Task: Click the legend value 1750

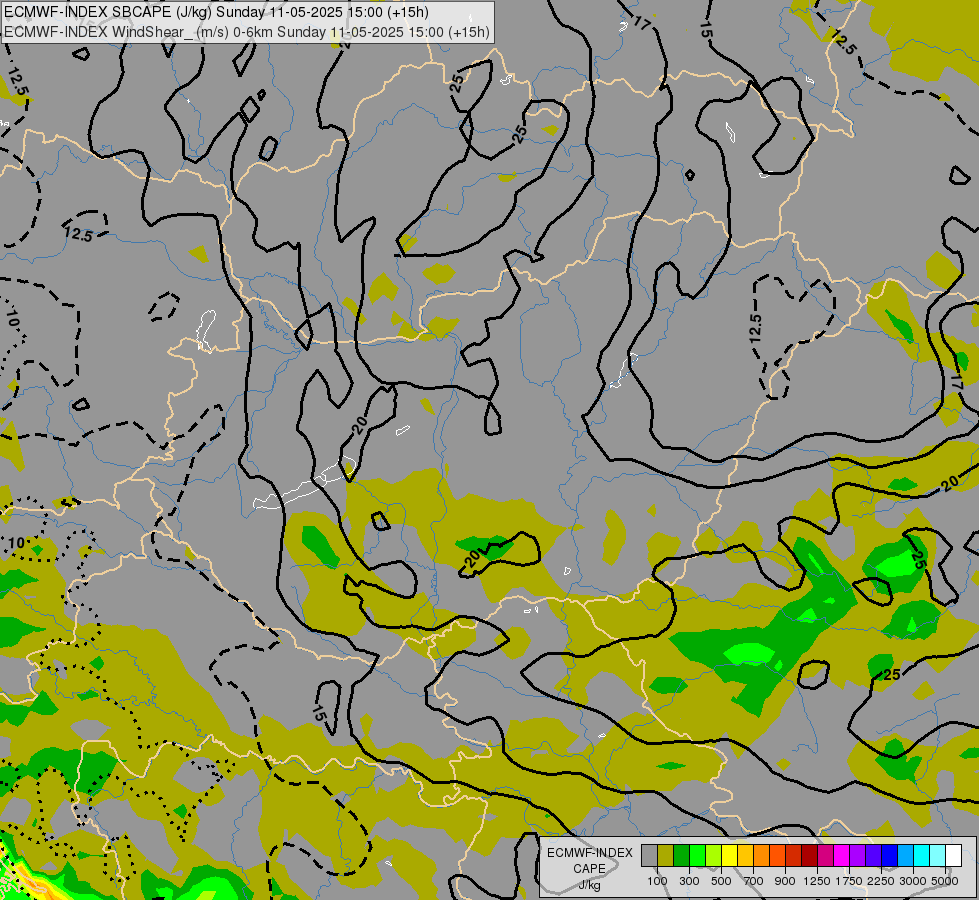Action: [x=849, y=881]
